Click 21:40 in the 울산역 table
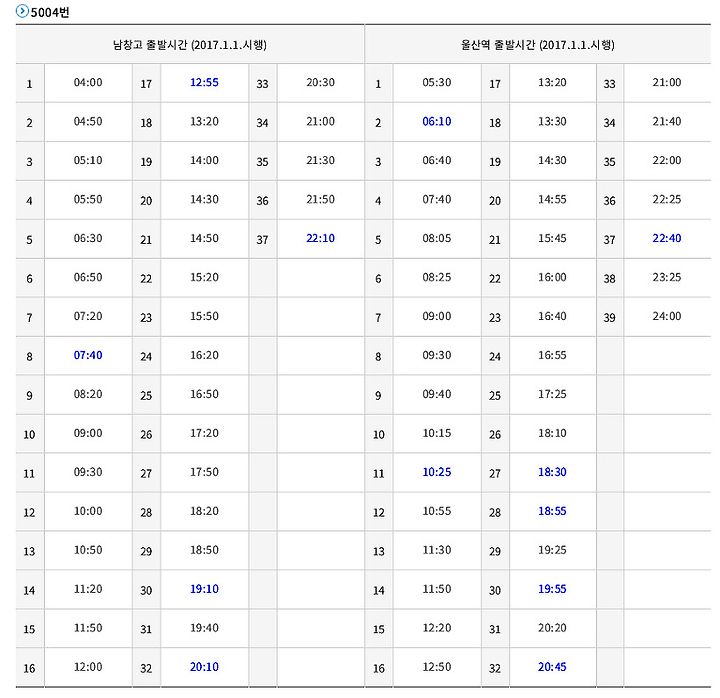This screenshot has height=698, width=720. [x=667, y=122]
